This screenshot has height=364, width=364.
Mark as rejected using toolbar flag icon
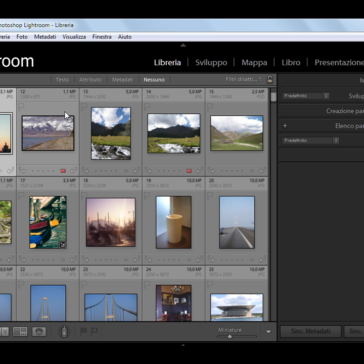[95, 331]
